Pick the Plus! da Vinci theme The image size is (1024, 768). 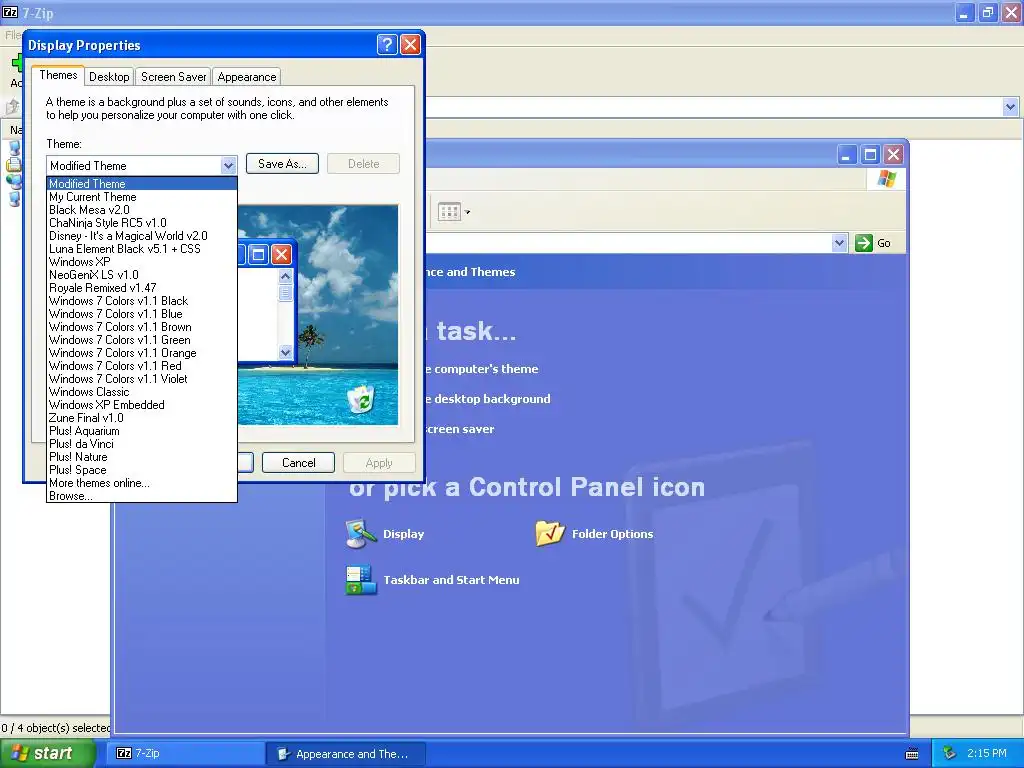click(x=142, y=444)
